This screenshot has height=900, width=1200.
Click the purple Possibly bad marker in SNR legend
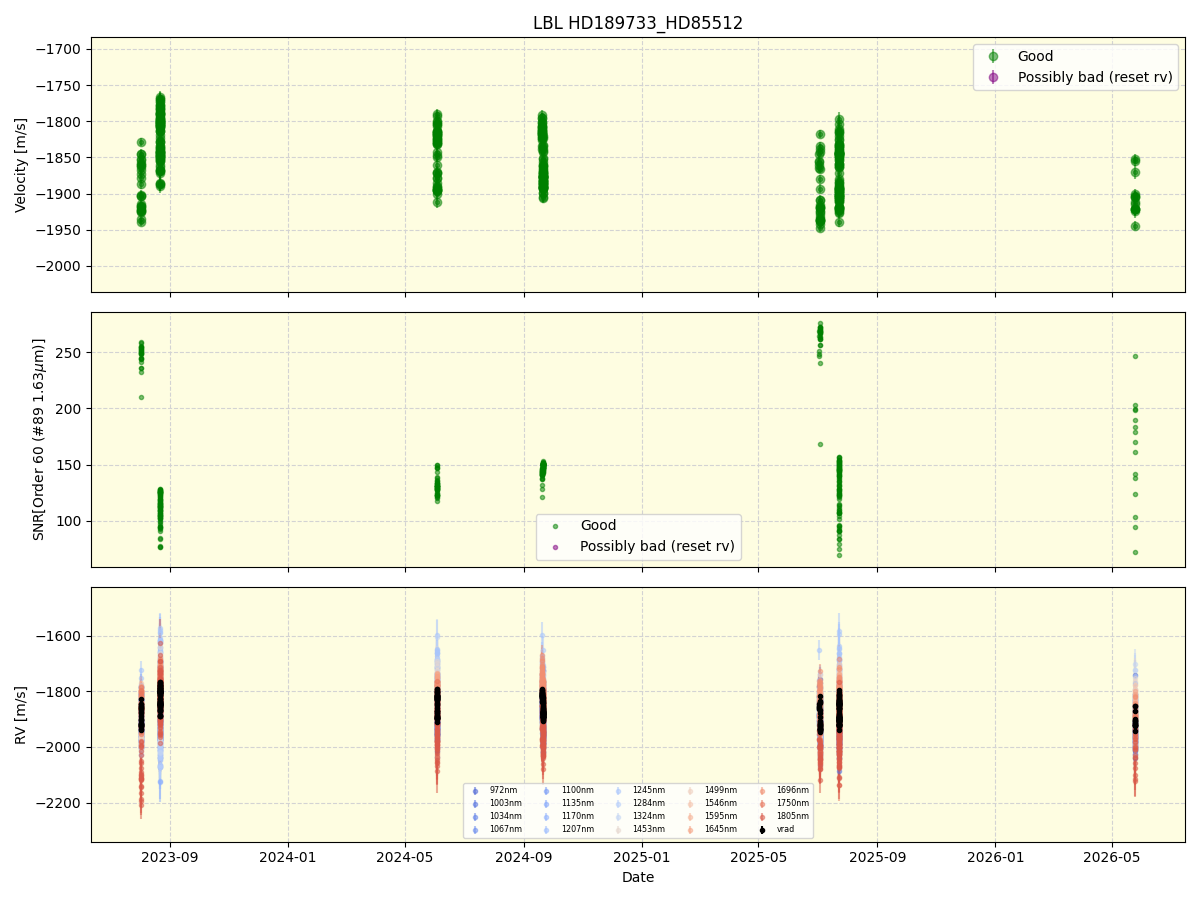tap(556, 546)
